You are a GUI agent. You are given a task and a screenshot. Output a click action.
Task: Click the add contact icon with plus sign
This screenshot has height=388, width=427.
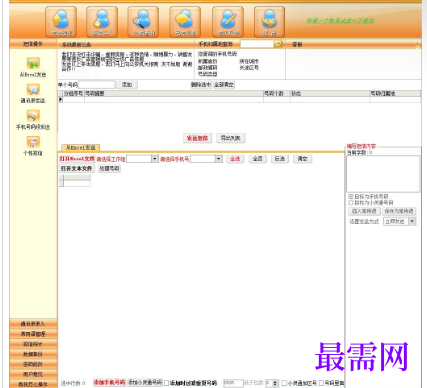click(102, 22)
